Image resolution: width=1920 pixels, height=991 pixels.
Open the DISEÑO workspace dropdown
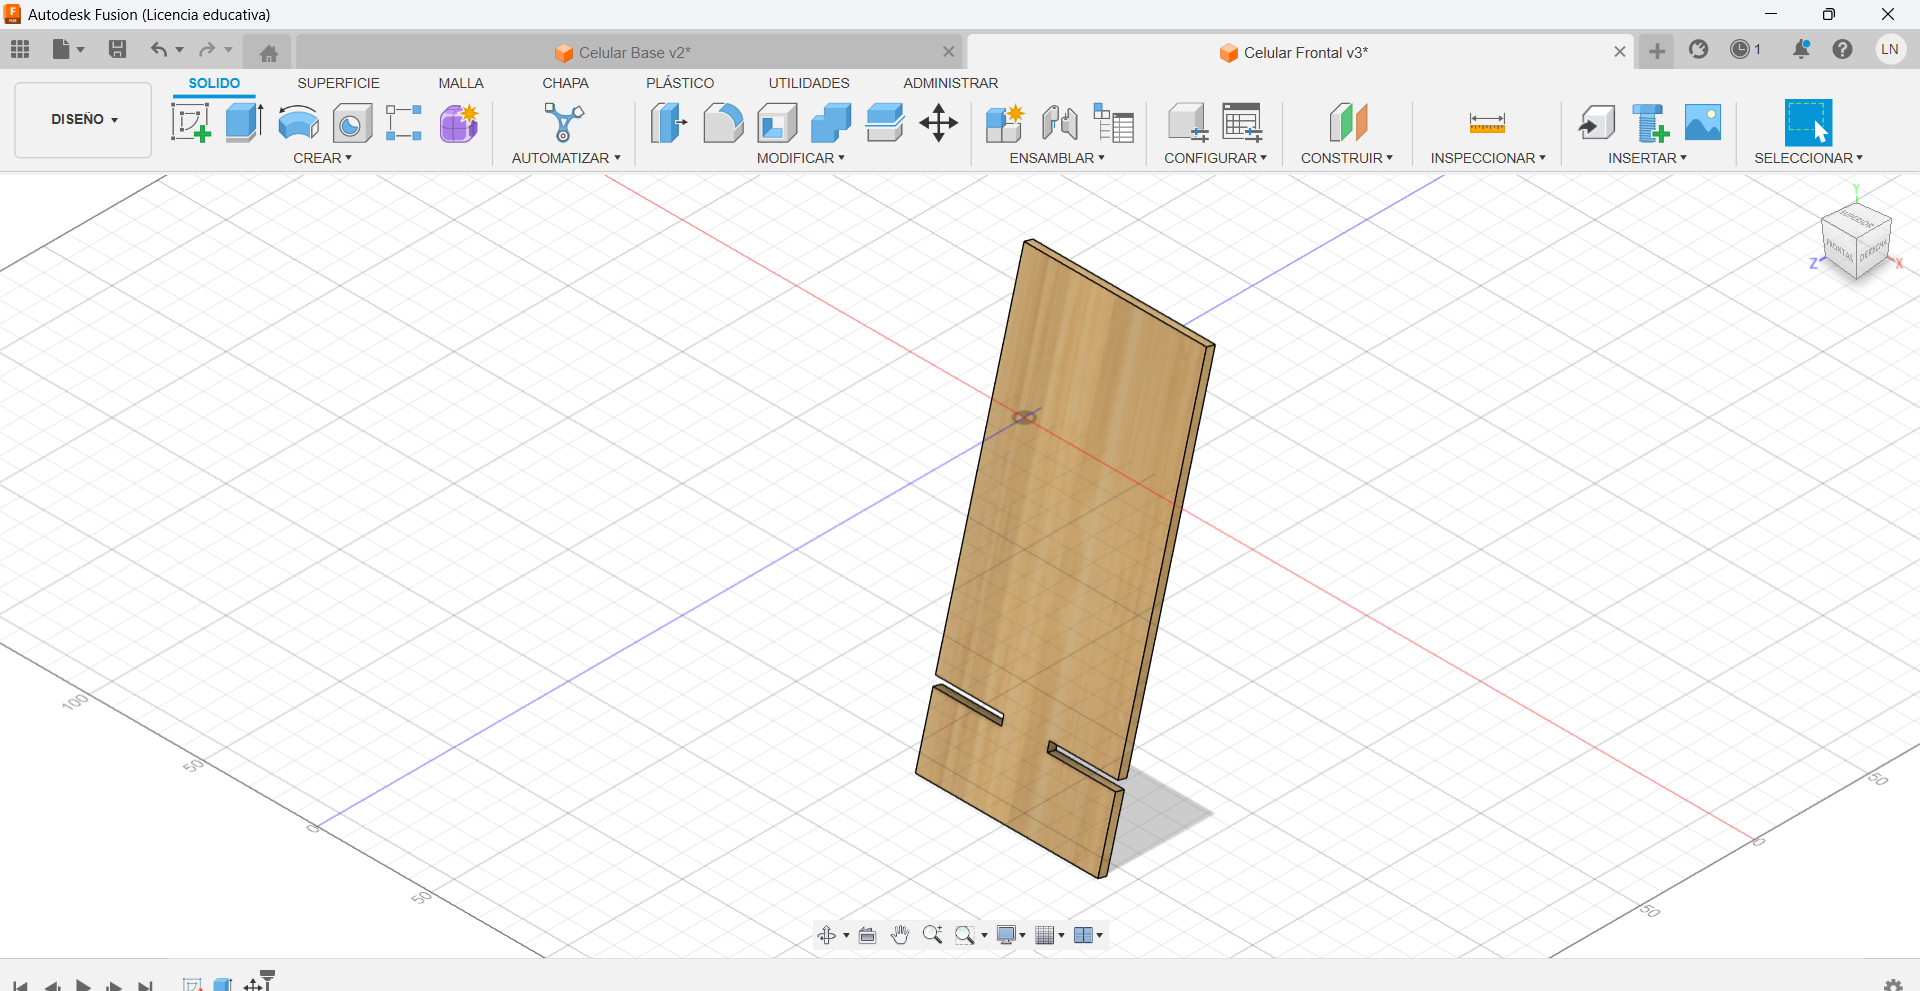coord(84,119)
